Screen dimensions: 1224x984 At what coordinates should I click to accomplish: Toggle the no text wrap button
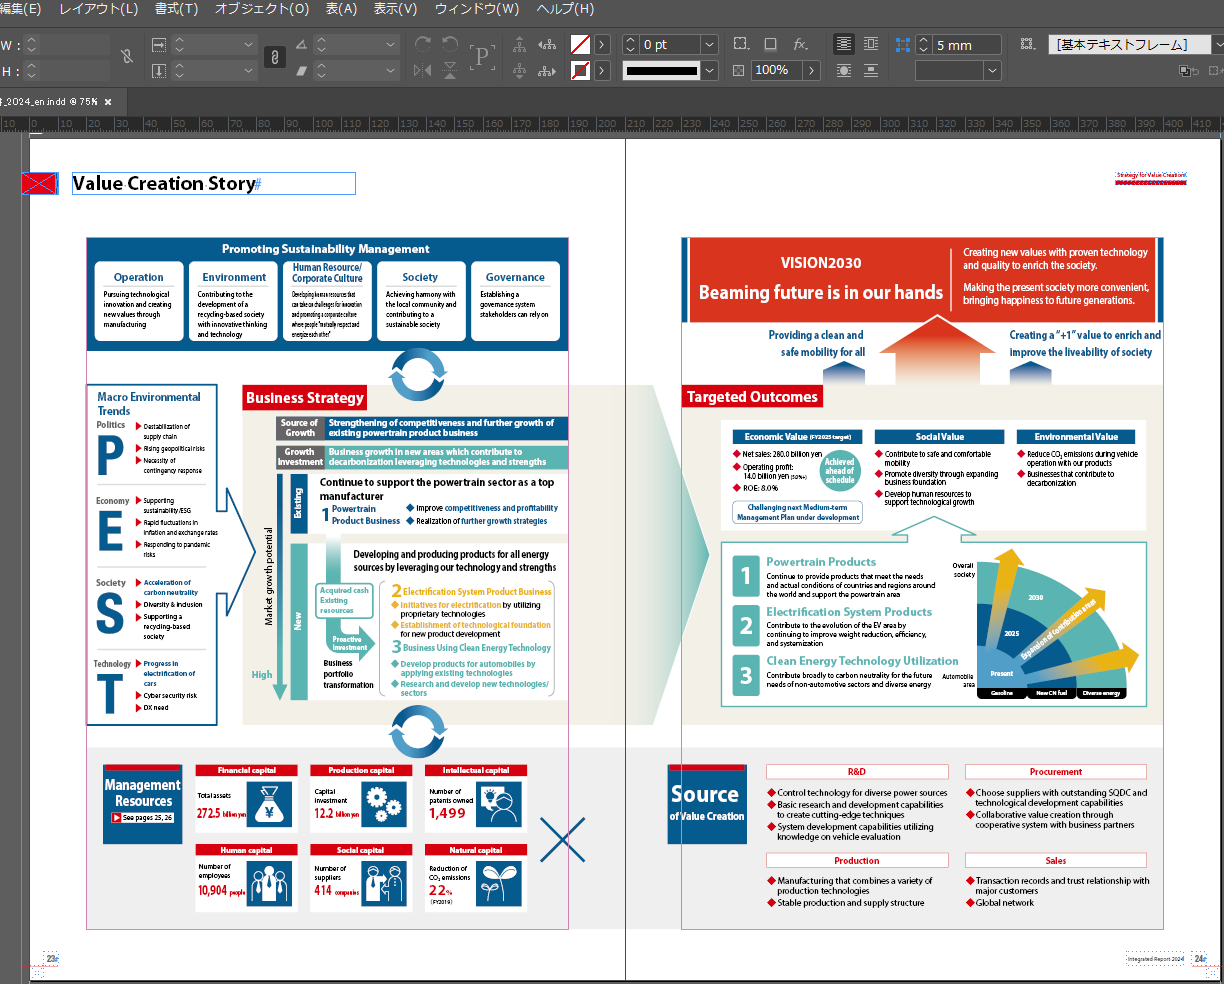click(844, 44)
